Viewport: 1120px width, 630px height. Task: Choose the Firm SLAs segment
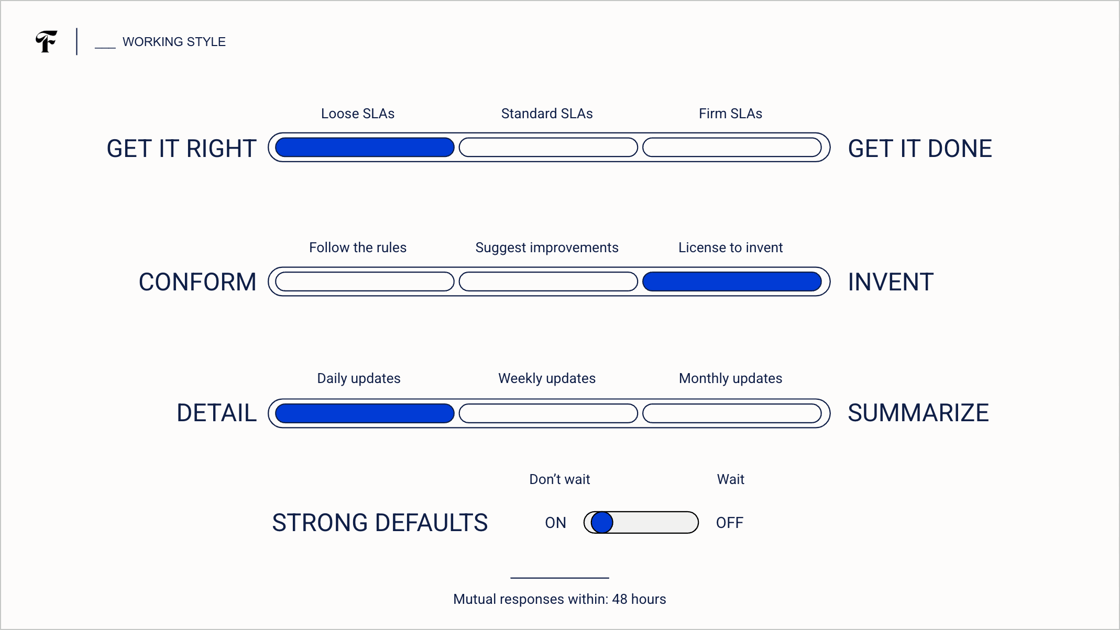tap(732, 147)
